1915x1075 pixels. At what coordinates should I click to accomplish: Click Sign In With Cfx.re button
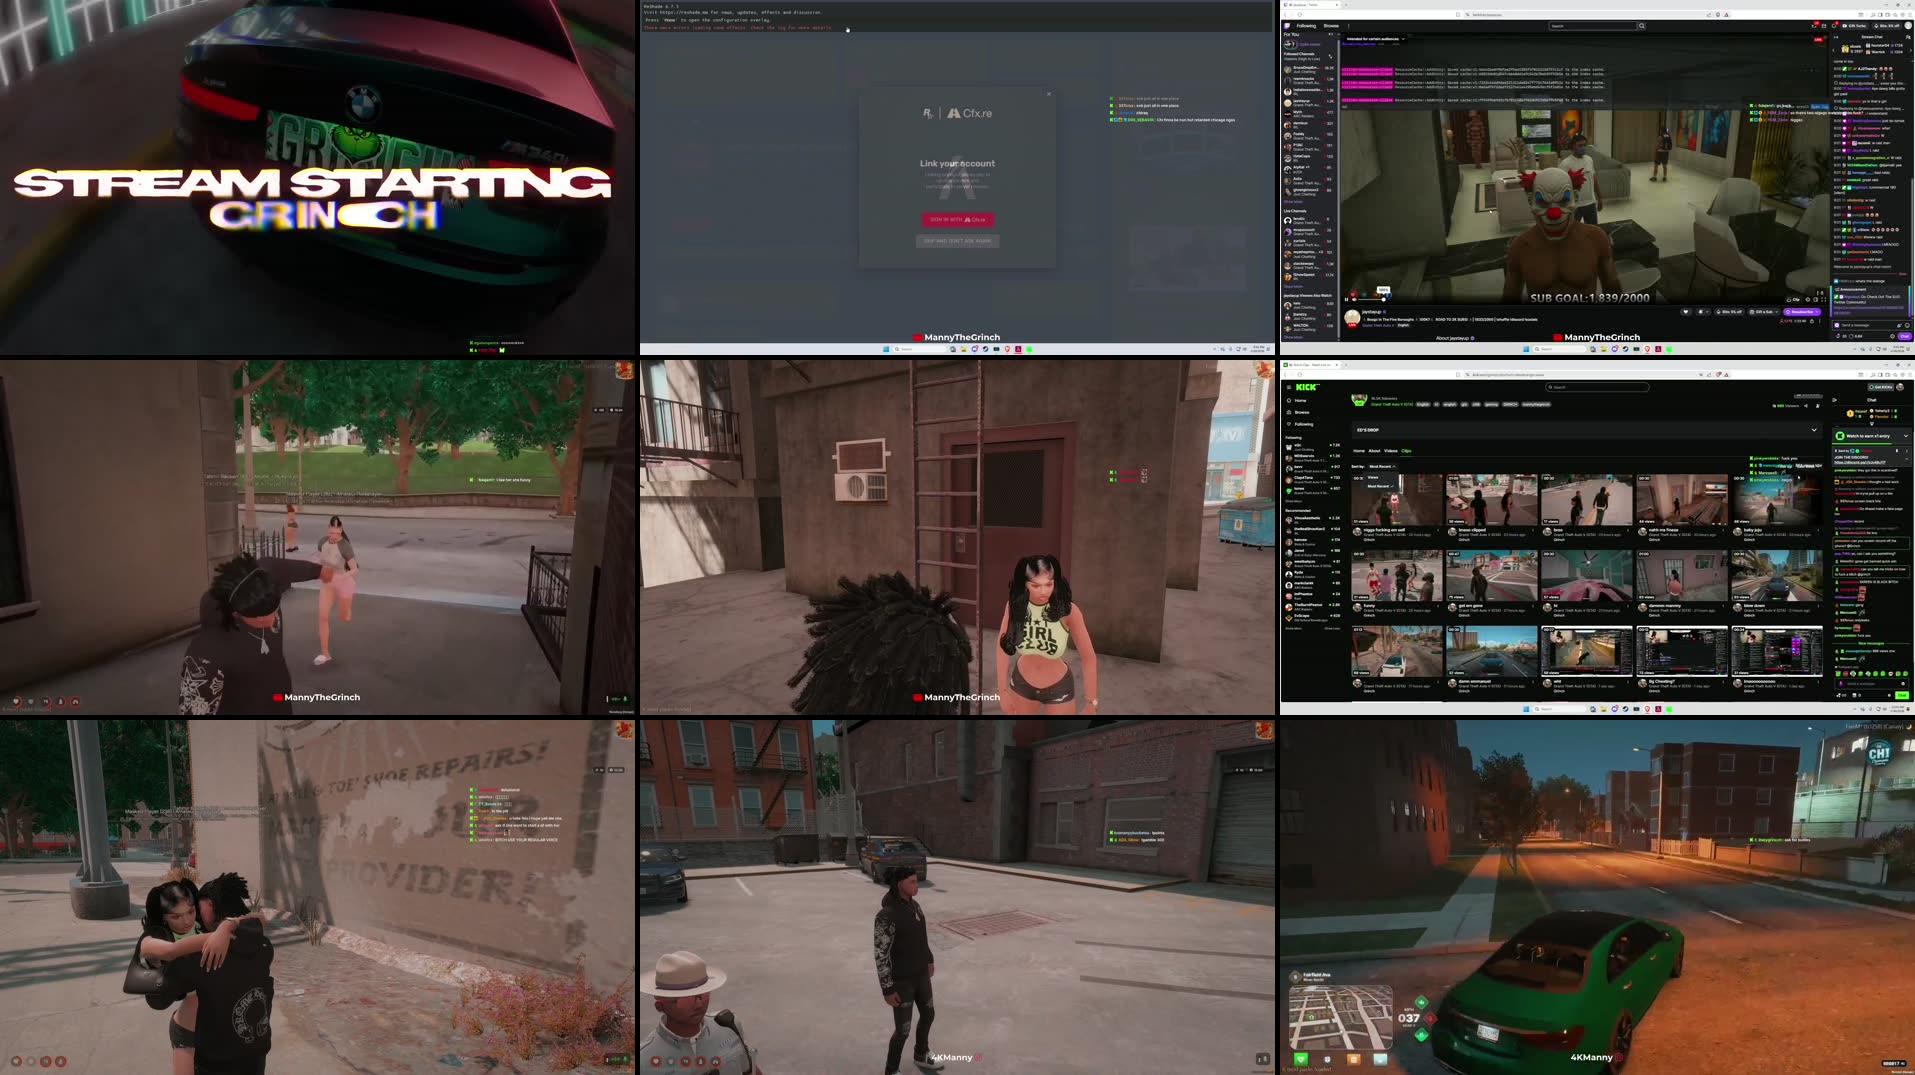(957, 219)
